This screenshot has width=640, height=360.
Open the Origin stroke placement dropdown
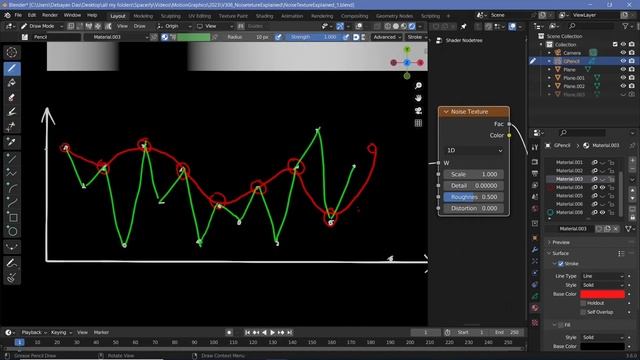click(x=174, y=26)
